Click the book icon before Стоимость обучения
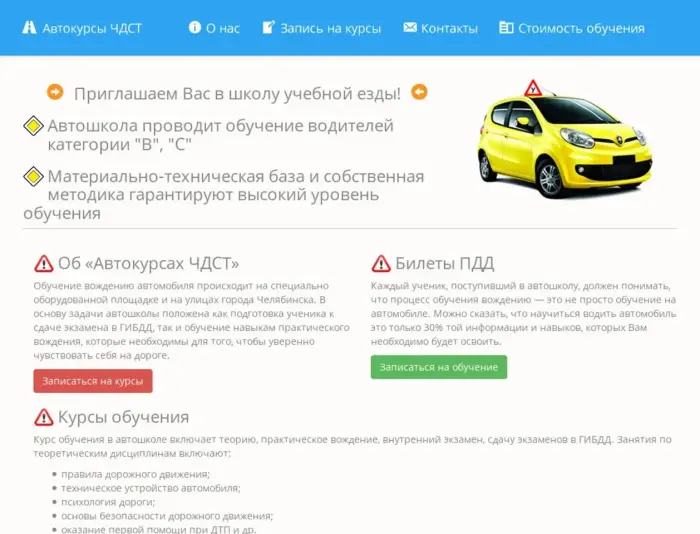 pyautogui.click(x=506, y=28)
